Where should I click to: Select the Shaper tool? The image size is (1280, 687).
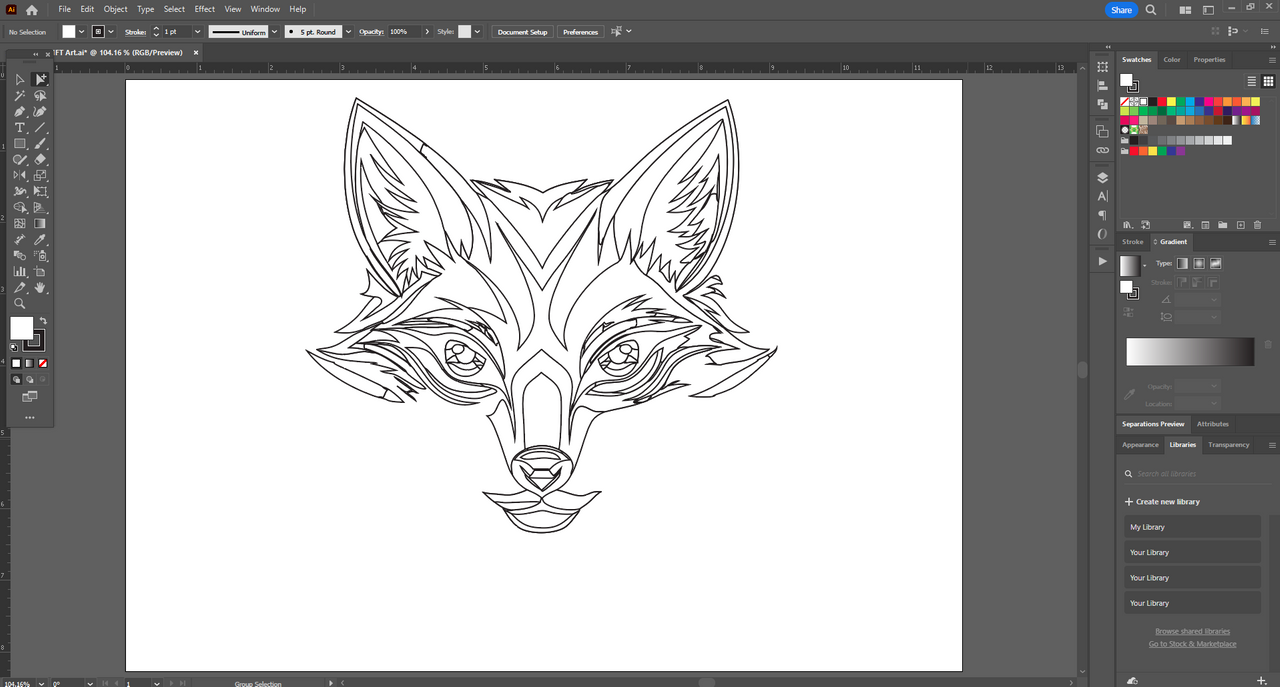[x=19, y=160]
